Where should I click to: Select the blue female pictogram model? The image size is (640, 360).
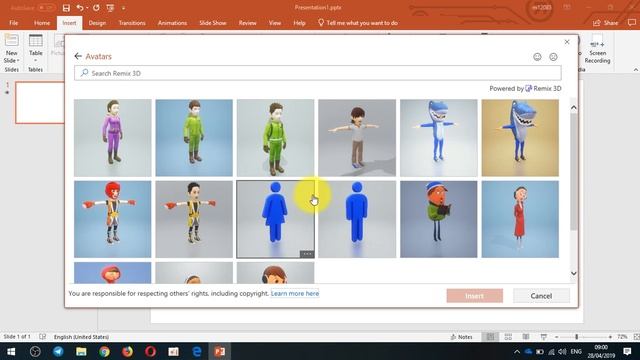click(x=276, y=220)
